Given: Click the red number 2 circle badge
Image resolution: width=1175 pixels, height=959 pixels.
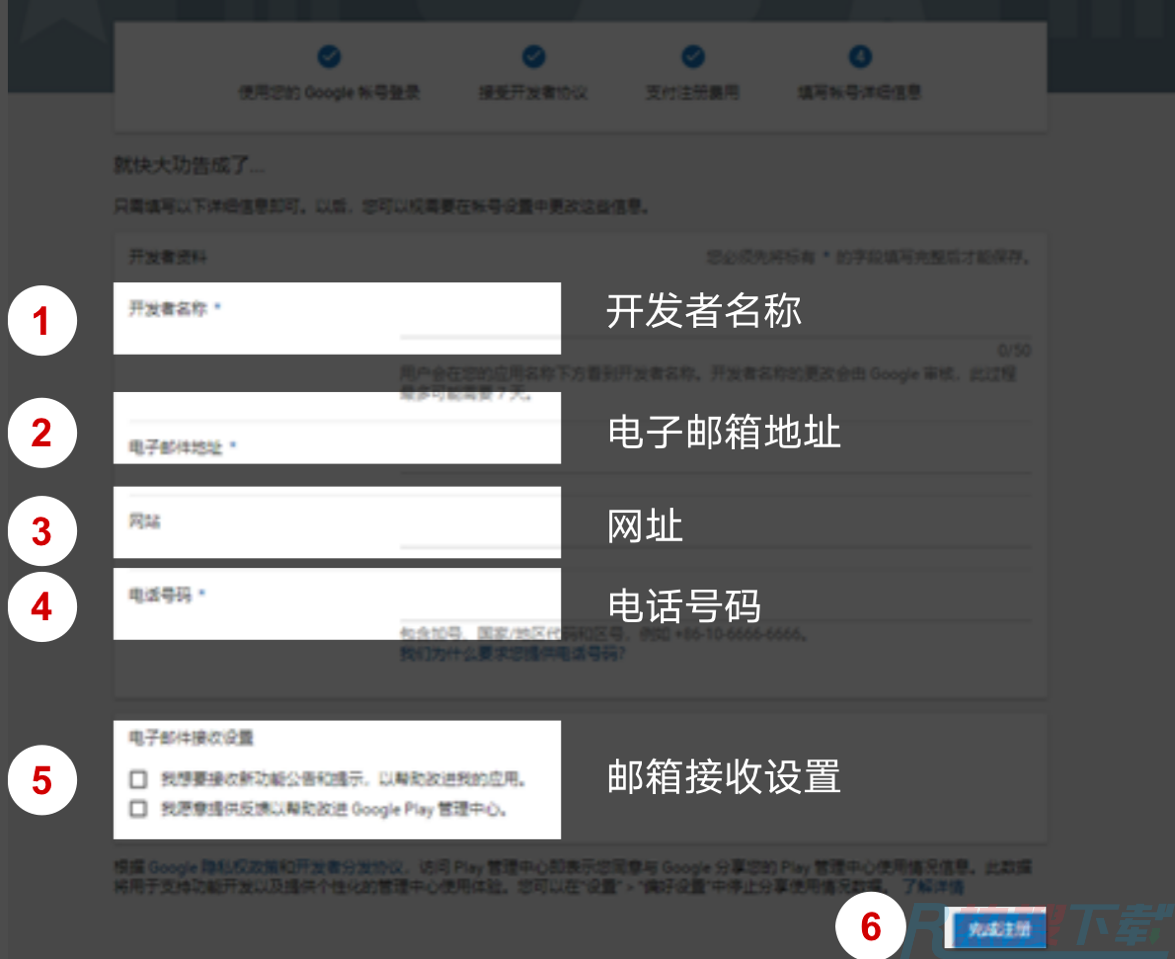Looking at the screenshot, I should tap(42, 433).
